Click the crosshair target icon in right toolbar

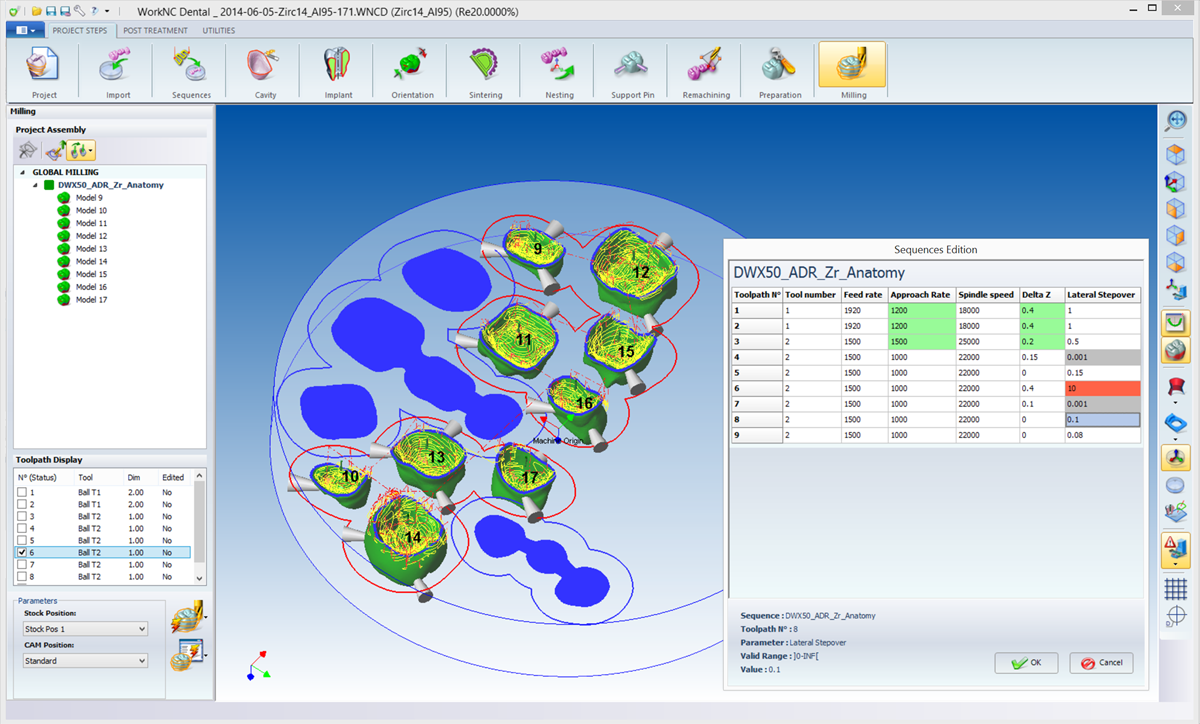tap(1175, 617)
